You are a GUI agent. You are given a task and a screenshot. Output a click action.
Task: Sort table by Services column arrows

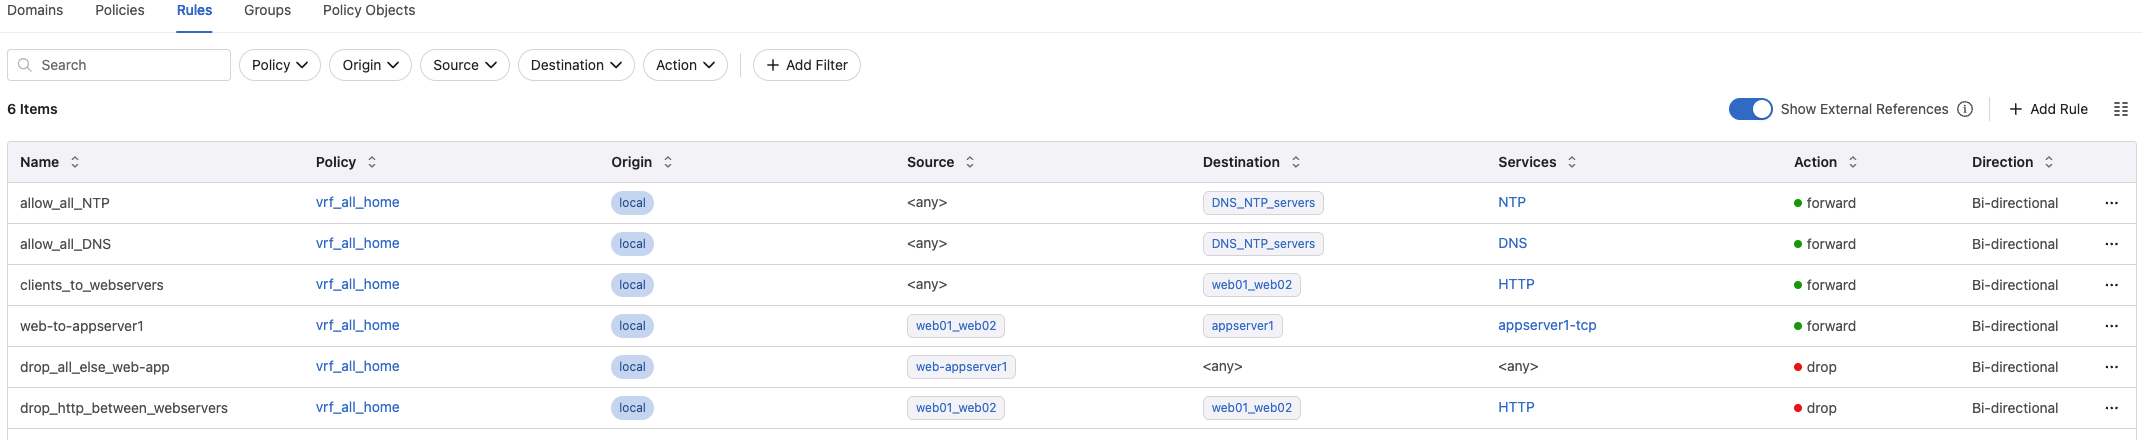pyautogui.click(x=1572, y=162)
